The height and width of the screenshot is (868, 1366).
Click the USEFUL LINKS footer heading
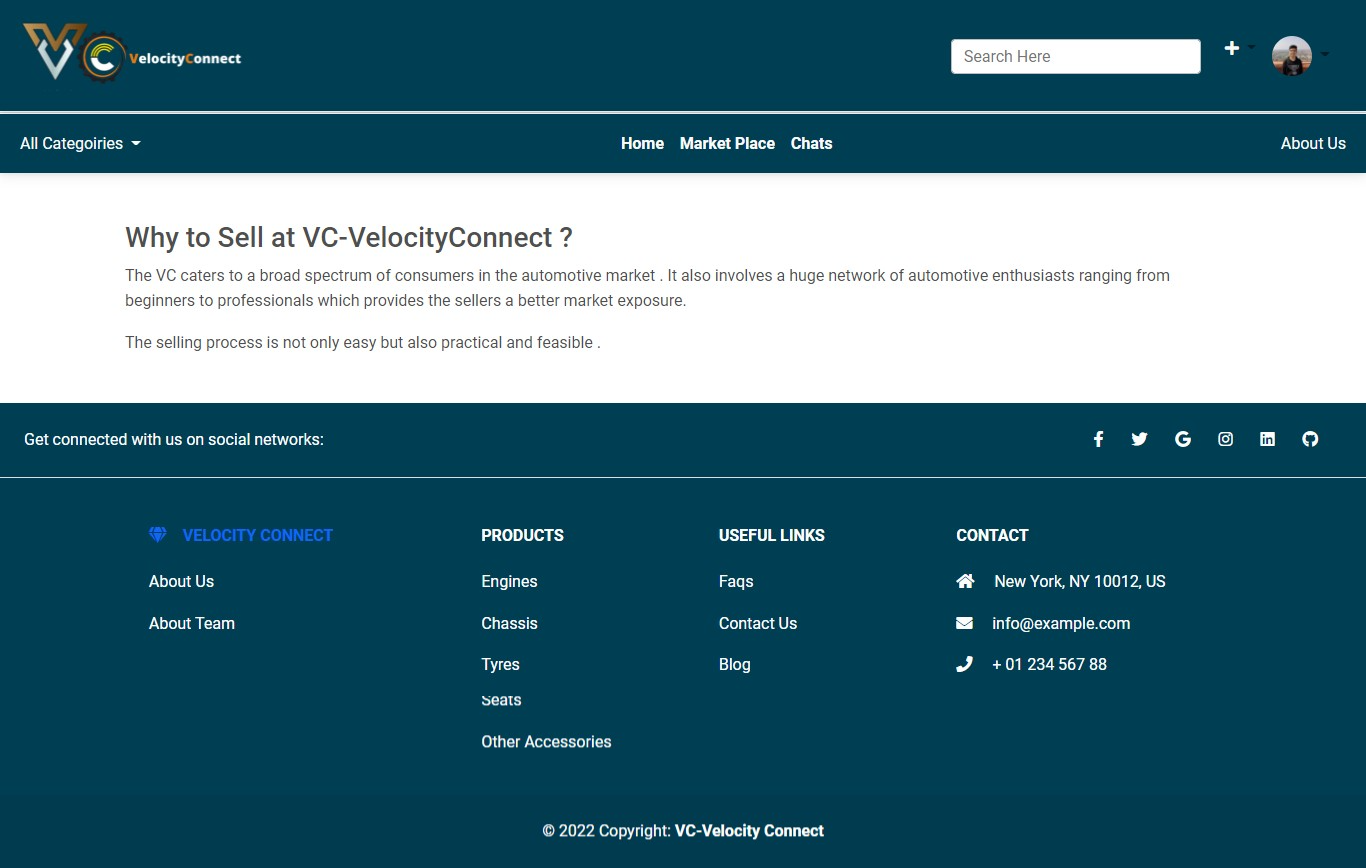772,535
